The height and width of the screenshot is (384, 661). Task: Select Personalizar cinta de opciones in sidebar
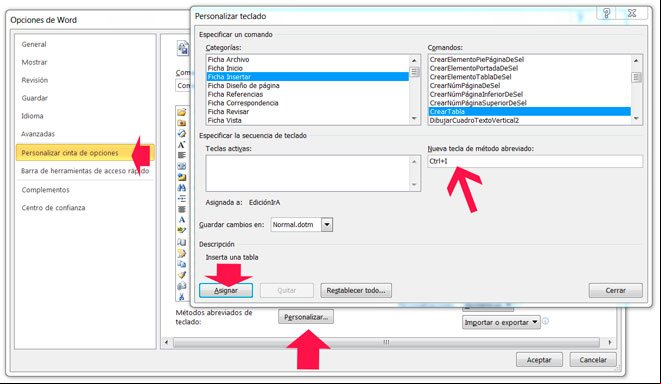(x=85, y=153)
